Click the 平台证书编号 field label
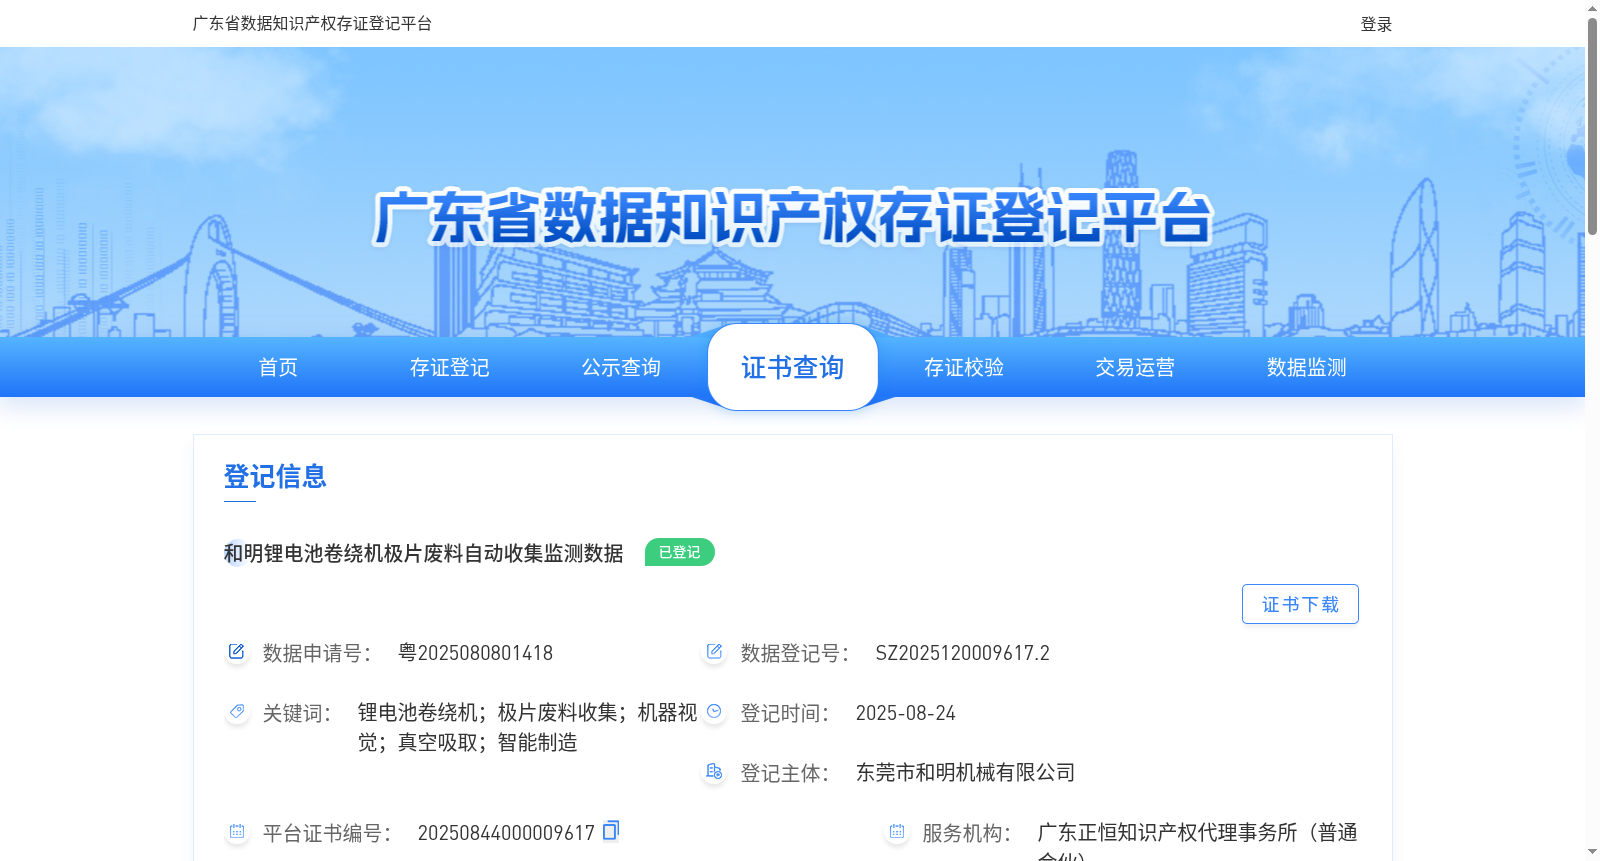The height and width of the screenshot is (861, 1600). [327, 833]
